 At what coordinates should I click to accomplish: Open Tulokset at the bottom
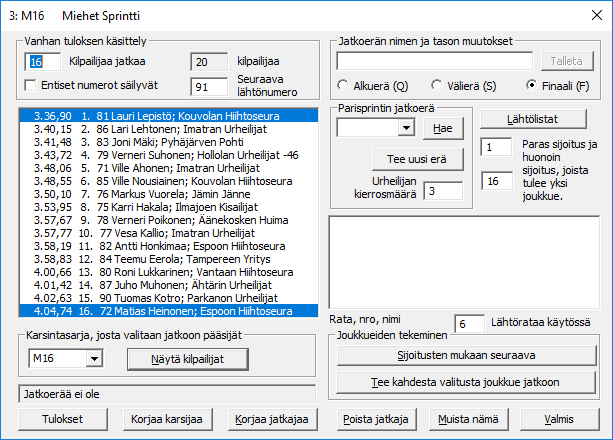60,417
